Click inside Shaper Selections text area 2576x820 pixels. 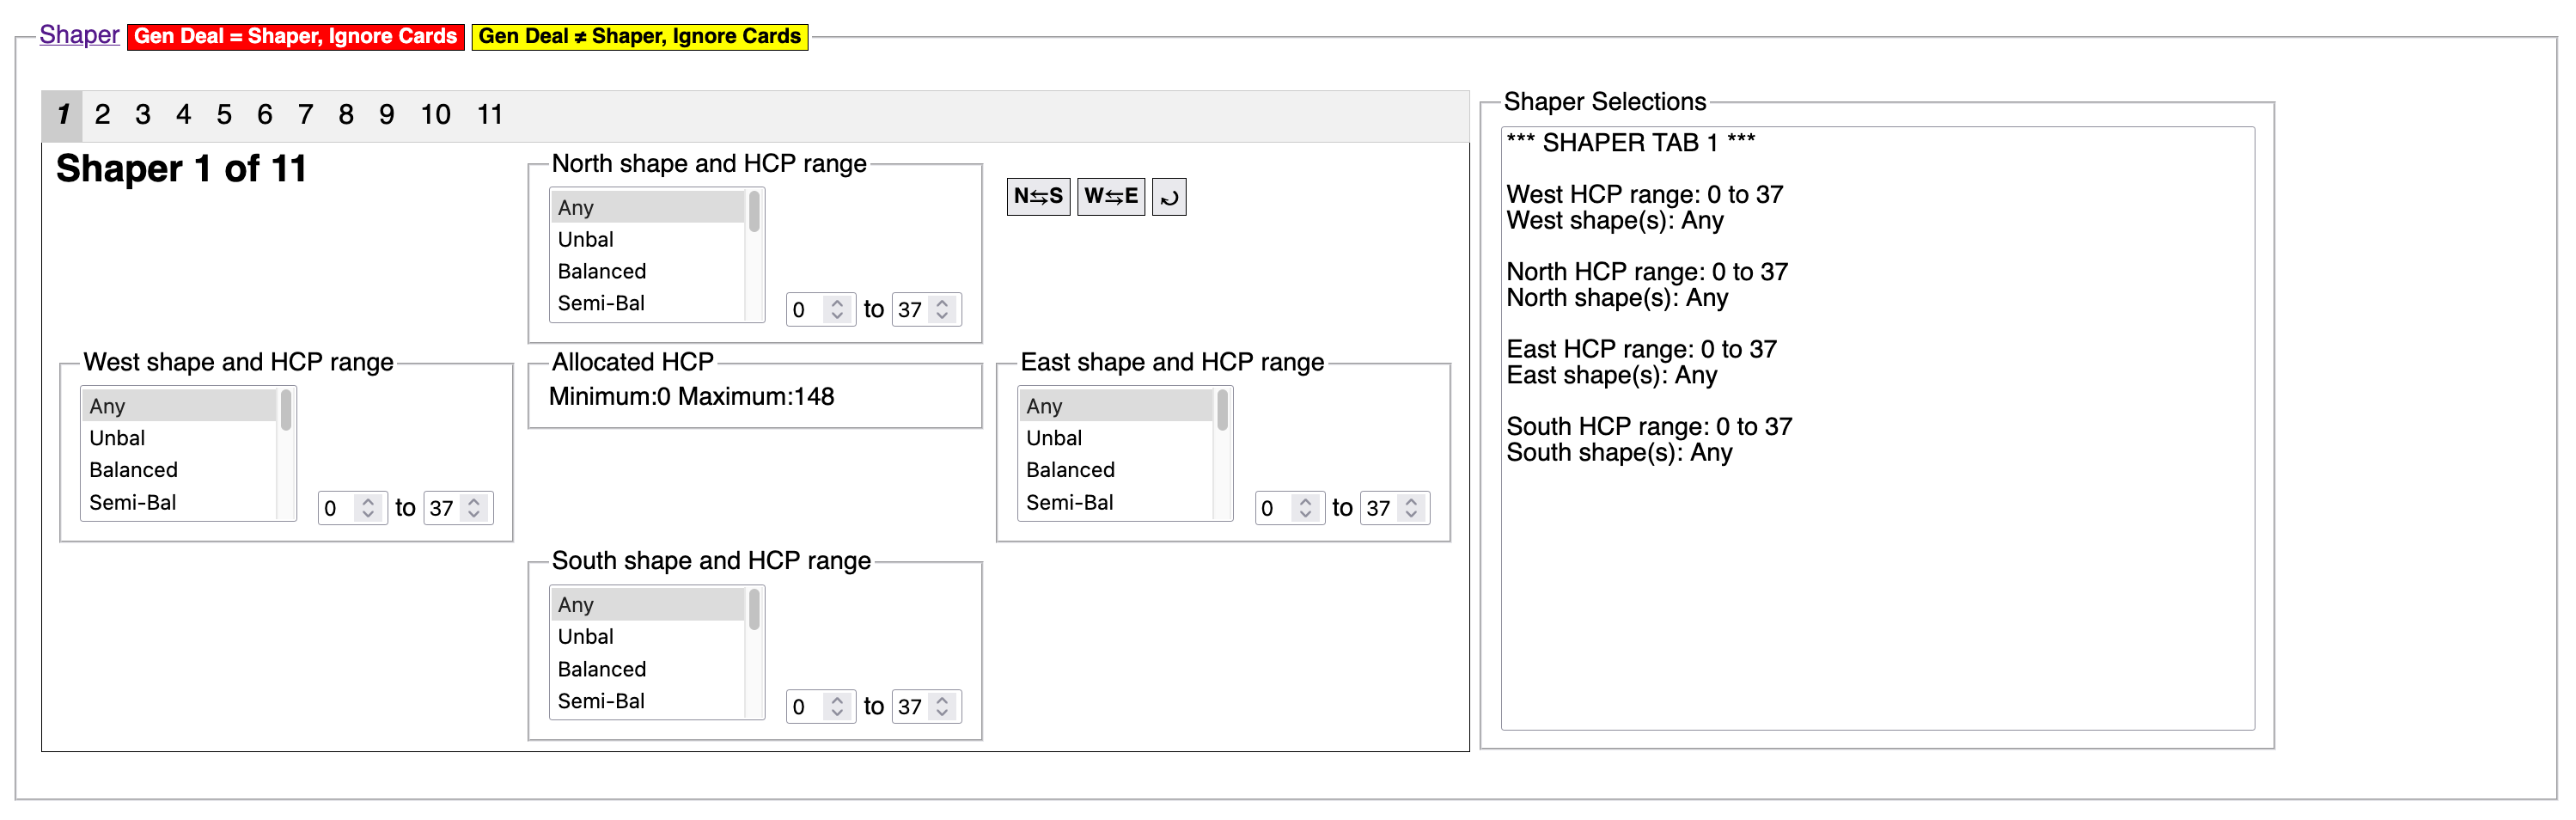point(1877,428)
